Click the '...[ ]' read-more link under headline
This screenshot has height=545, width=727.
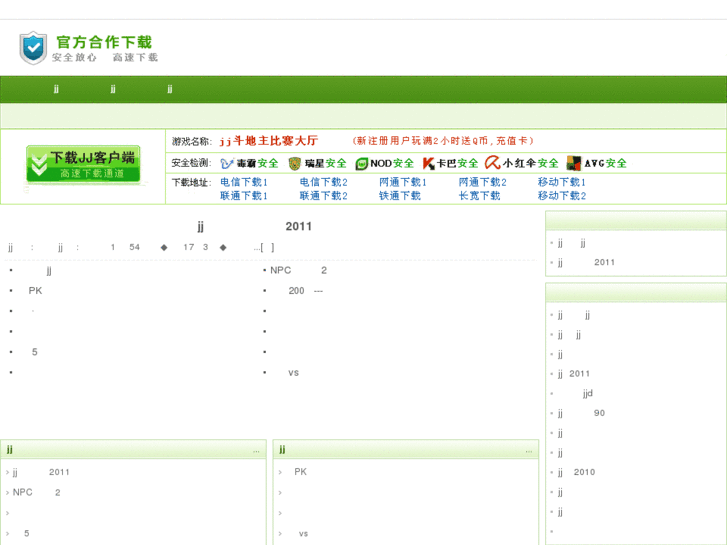tap(264, 248)
